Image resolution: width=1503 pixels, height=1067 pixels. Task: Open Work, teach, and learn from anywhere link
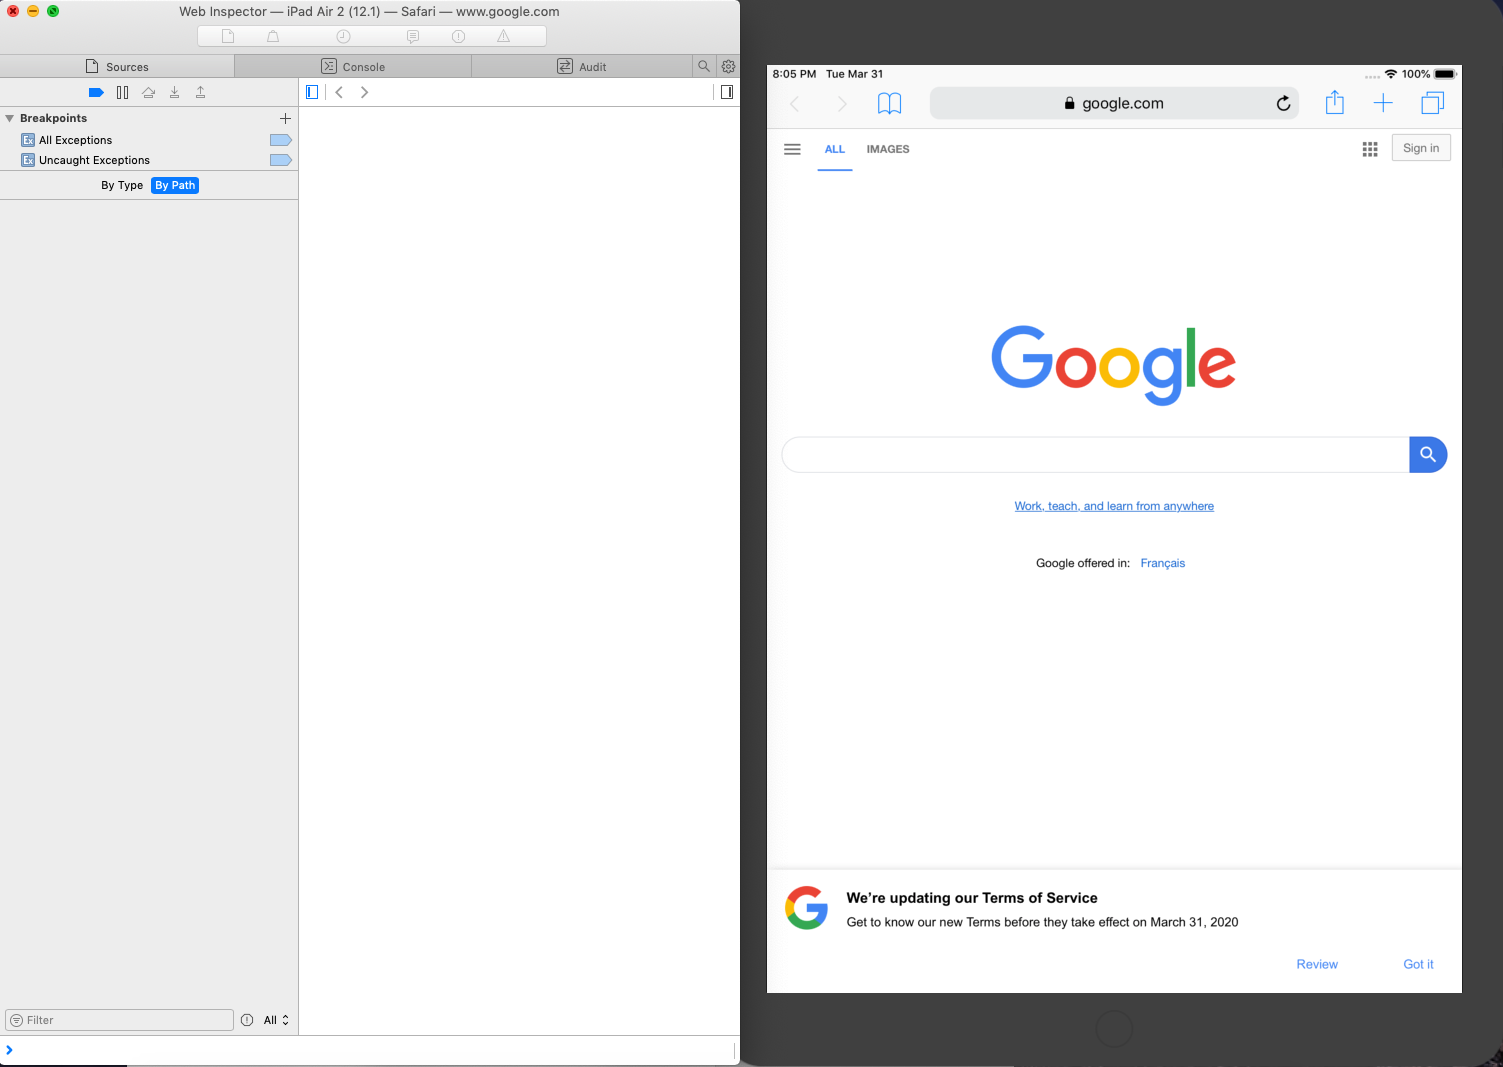[1114, 506]
